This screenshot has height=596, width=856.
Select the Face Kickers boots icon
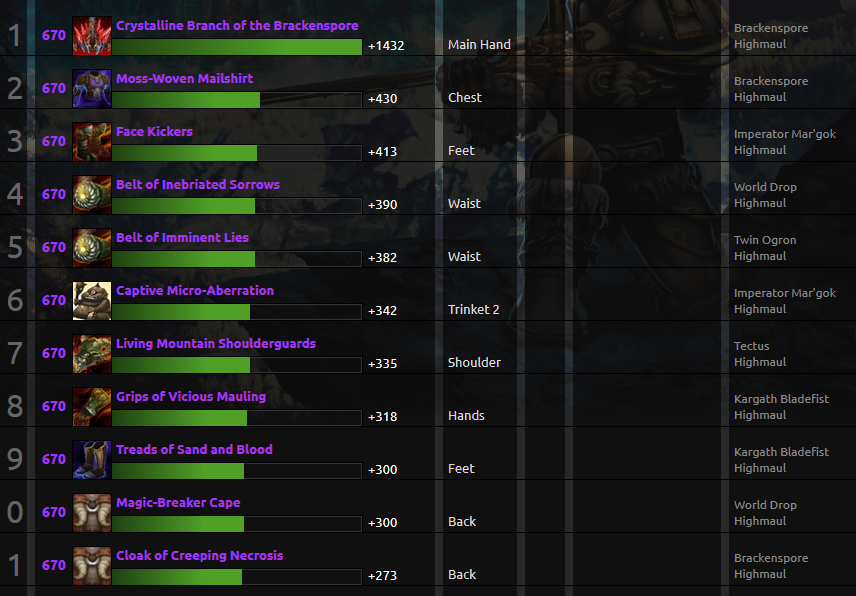point(92,141)
